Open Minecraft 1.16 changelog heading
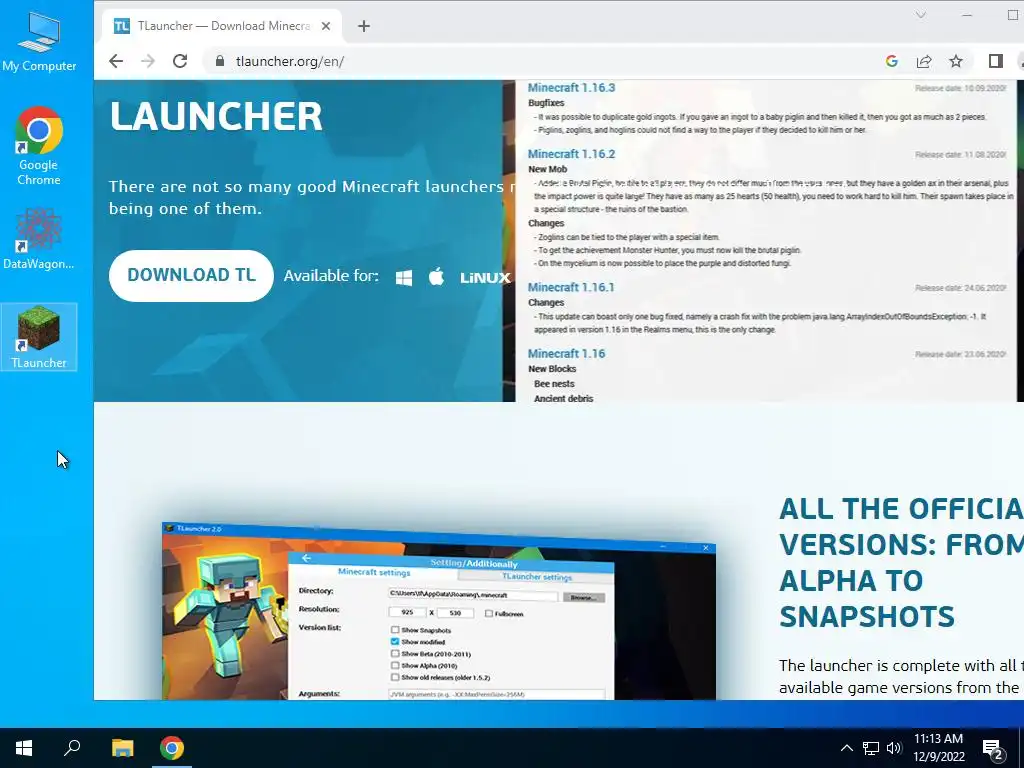 [x=566, y=354]
